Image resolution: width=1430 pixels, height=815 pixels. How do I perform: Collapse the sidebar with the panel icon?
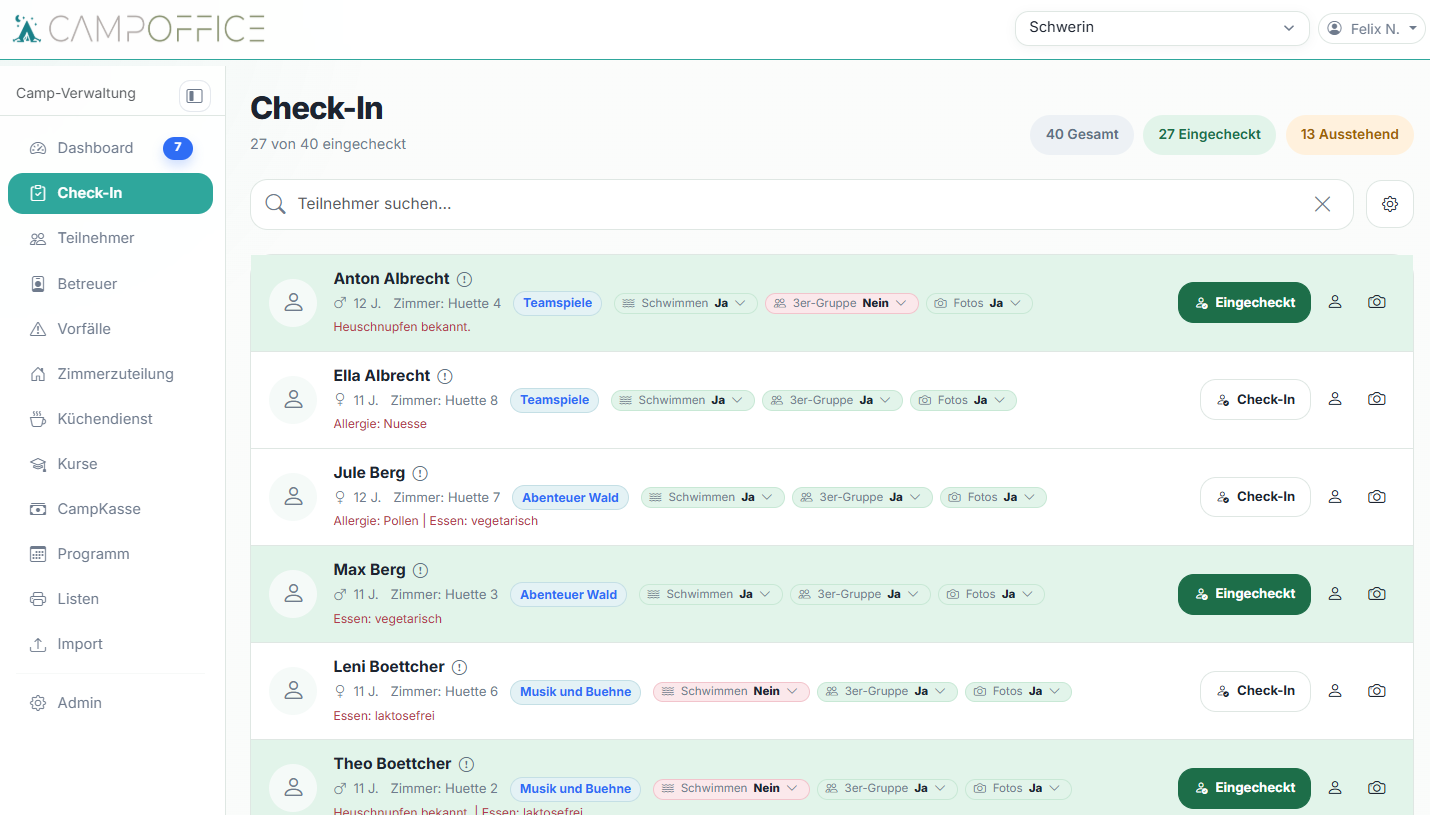tap(195, 95)
